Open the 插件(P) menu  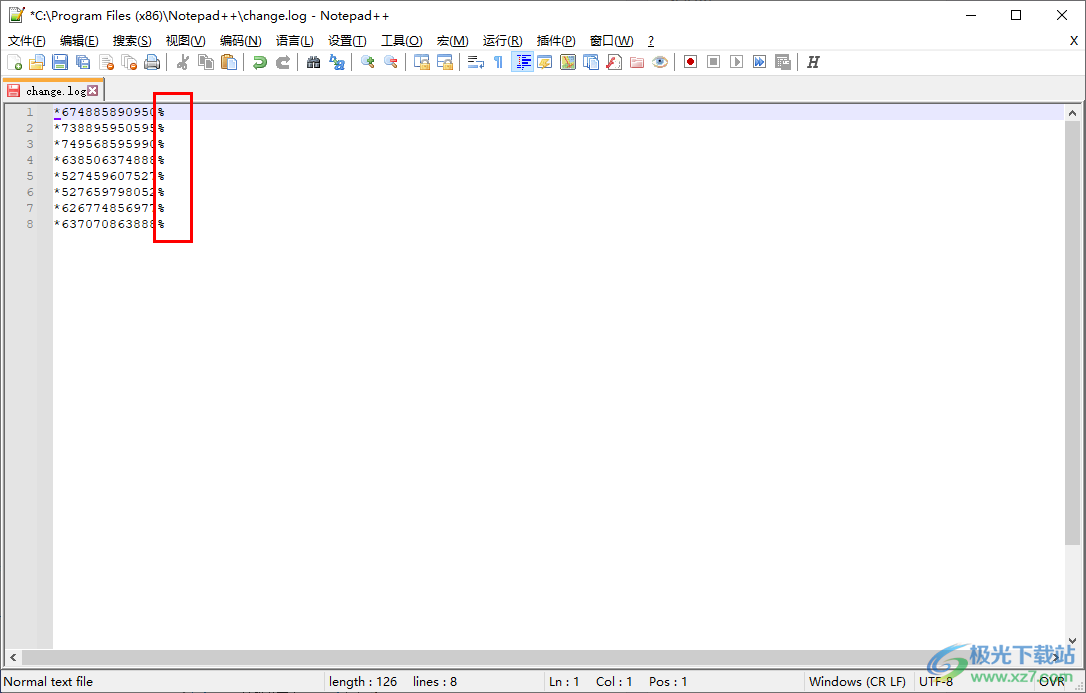556,41
